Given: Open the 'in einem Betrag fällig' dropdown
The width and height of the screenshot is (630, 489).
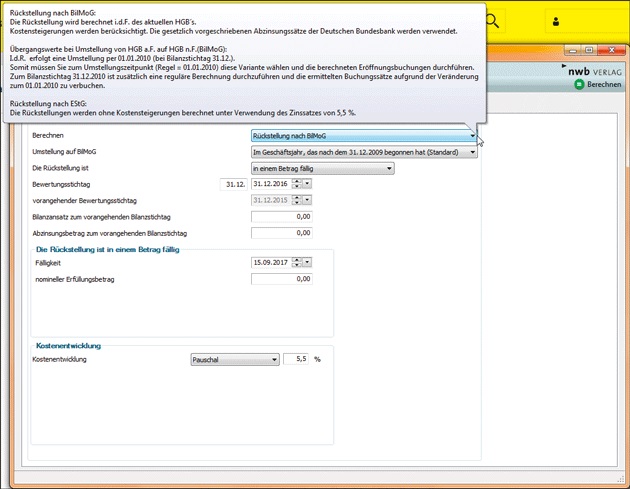Looking at the screenshot, I should (x=389, y=168).
